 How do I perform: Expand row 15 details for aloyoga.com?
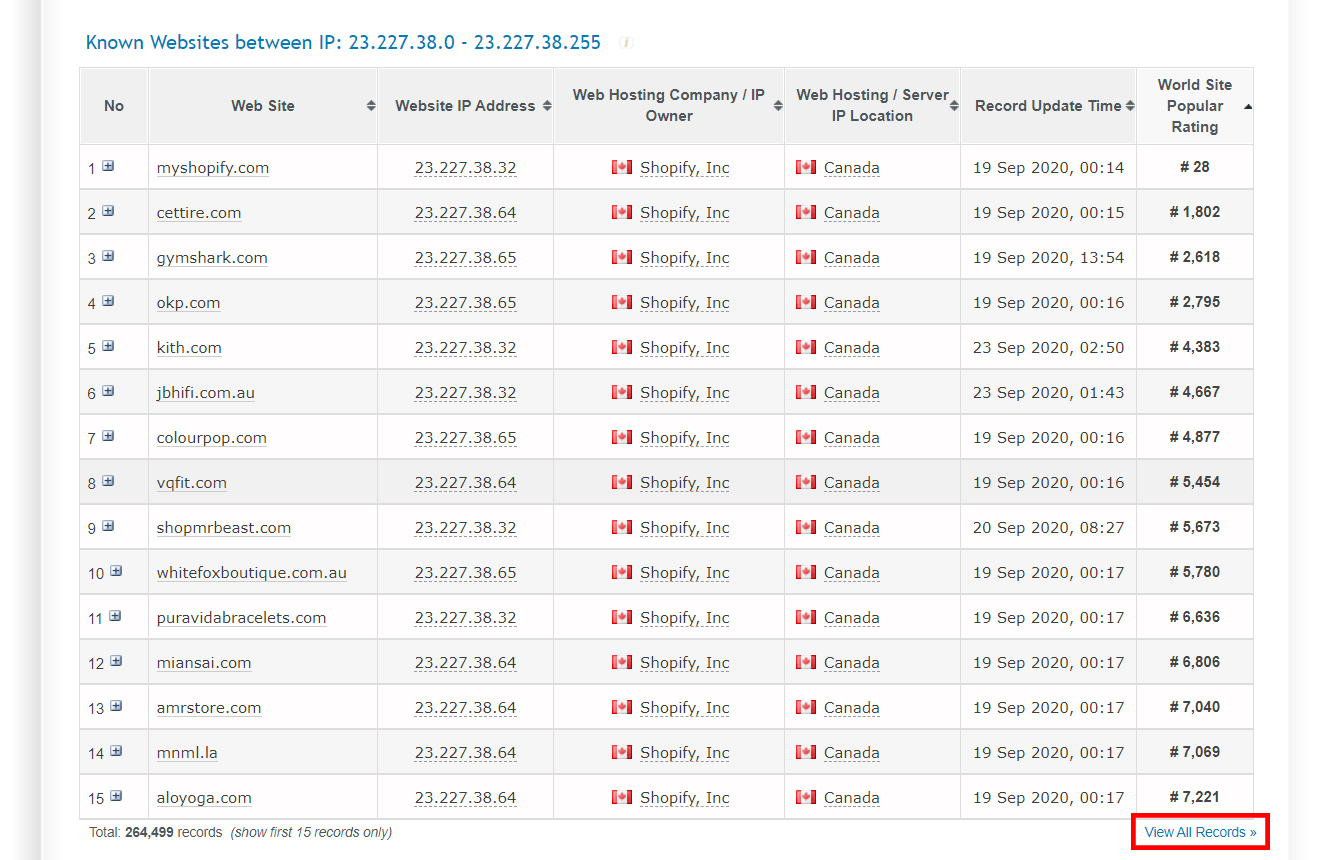[116, 796]
